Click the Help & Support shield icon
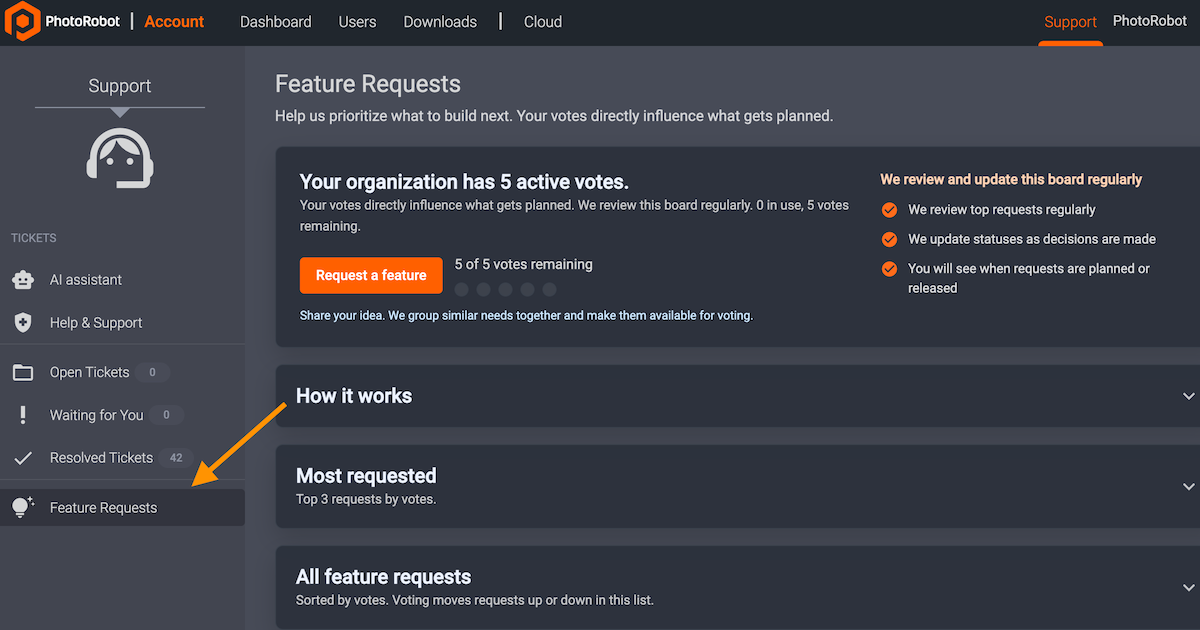 click(22, 322)
